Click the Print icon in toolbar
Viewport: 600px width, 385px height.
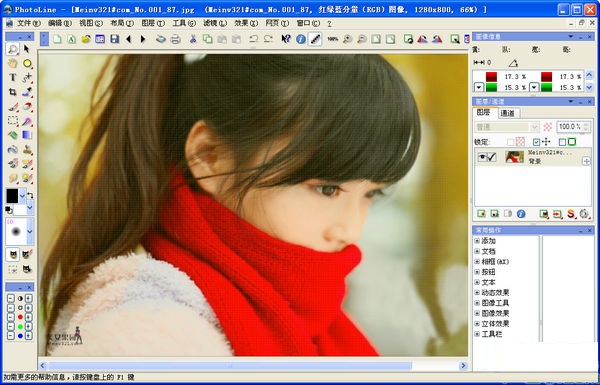tap(175, 39)
